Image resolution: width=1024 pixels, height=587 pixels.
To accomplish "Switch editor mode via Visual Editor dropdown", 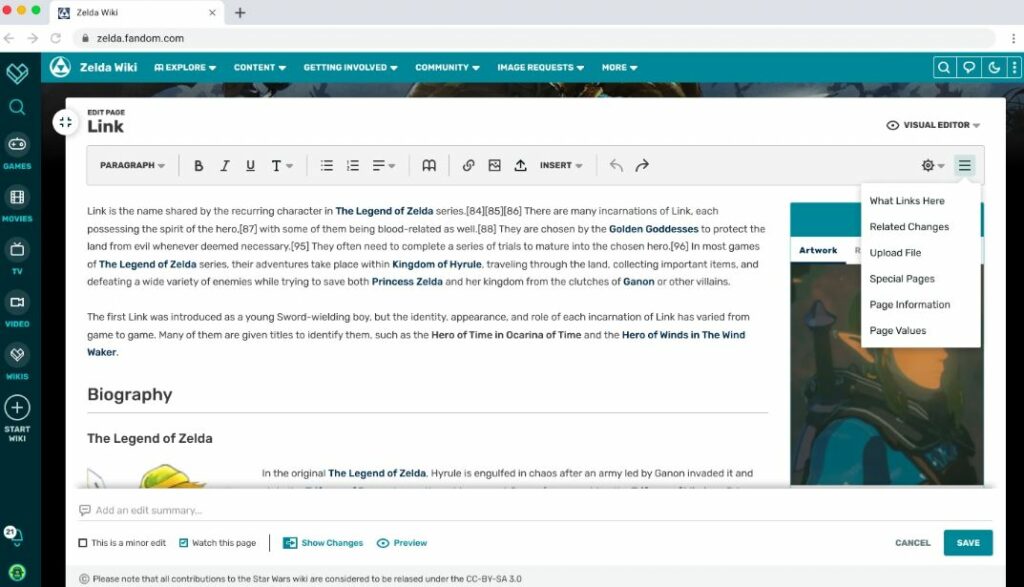I will pyautogui.click(x=933, y=125).
